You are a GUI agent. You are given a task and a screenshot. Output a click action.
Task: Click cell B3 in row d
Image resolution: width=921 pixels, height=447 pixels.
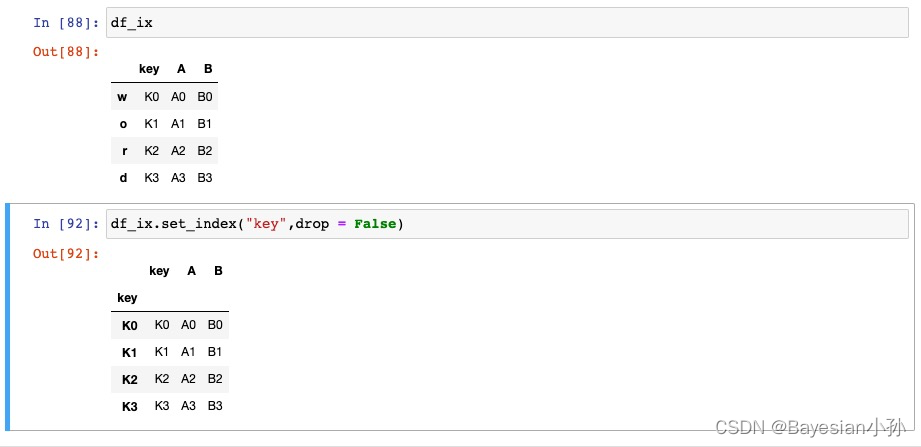[205, 178]
